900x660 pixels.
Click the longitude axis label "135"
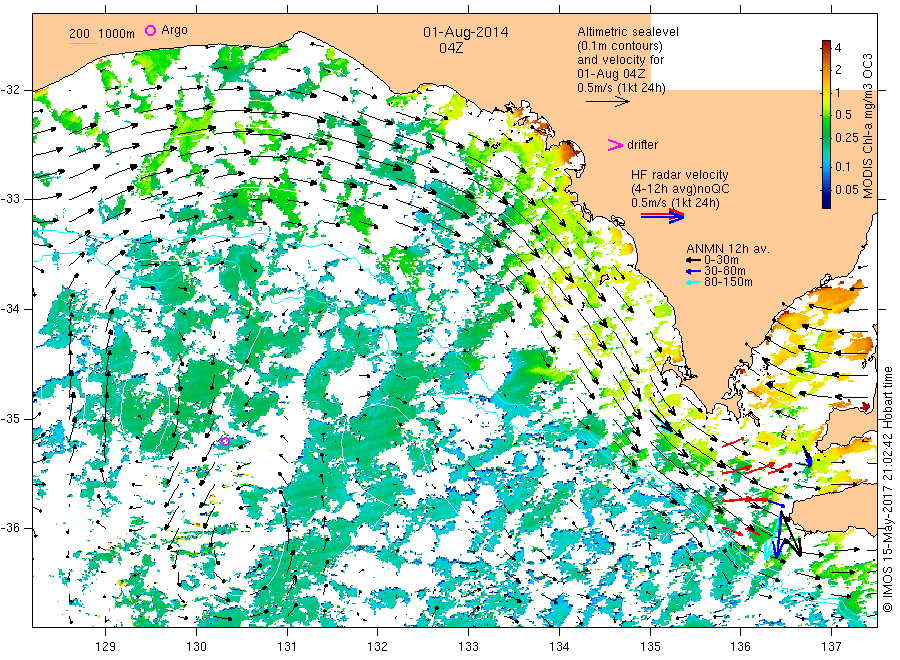coord(650,647)
